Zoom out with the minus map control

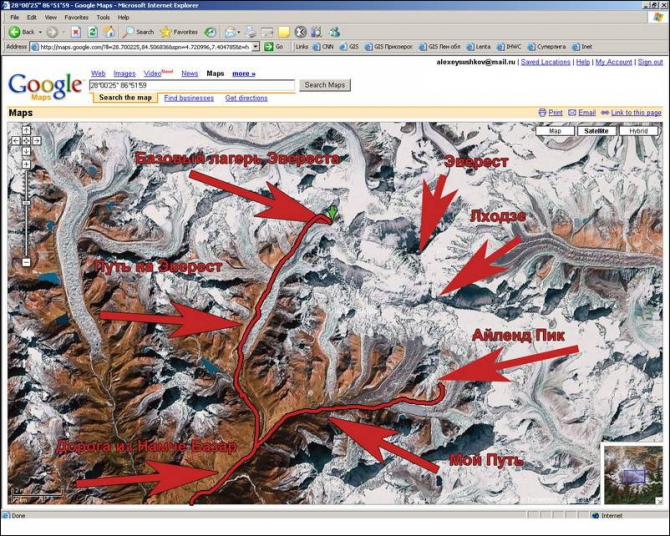point(26,262)
